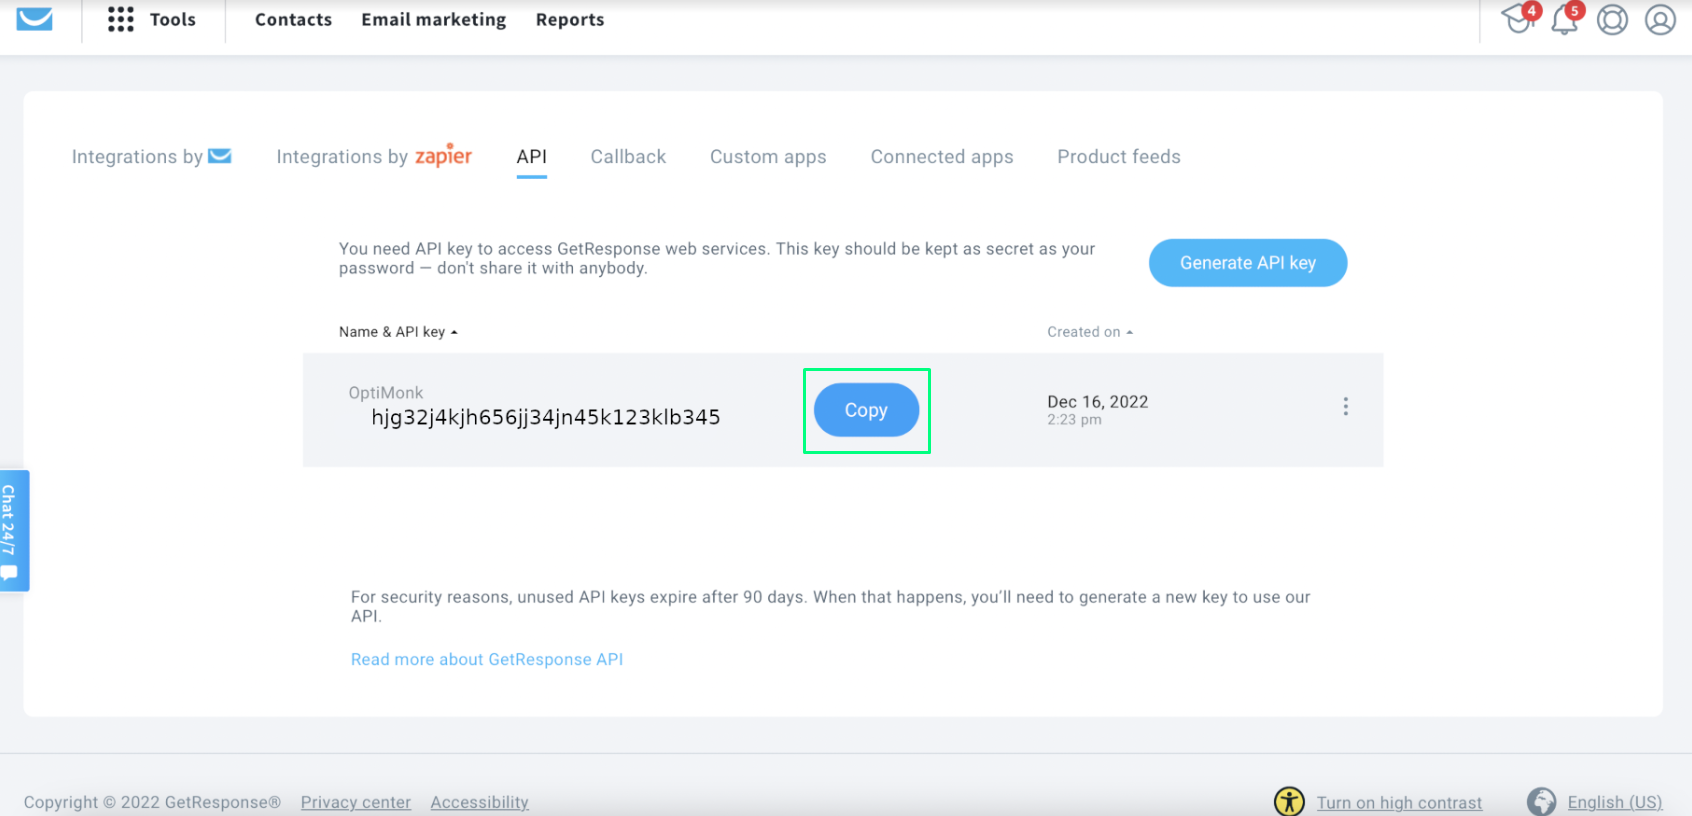Switch to the Connected apps tab
The width and height of the screenshot is (1692, 816).
click(x=942, y=156)
